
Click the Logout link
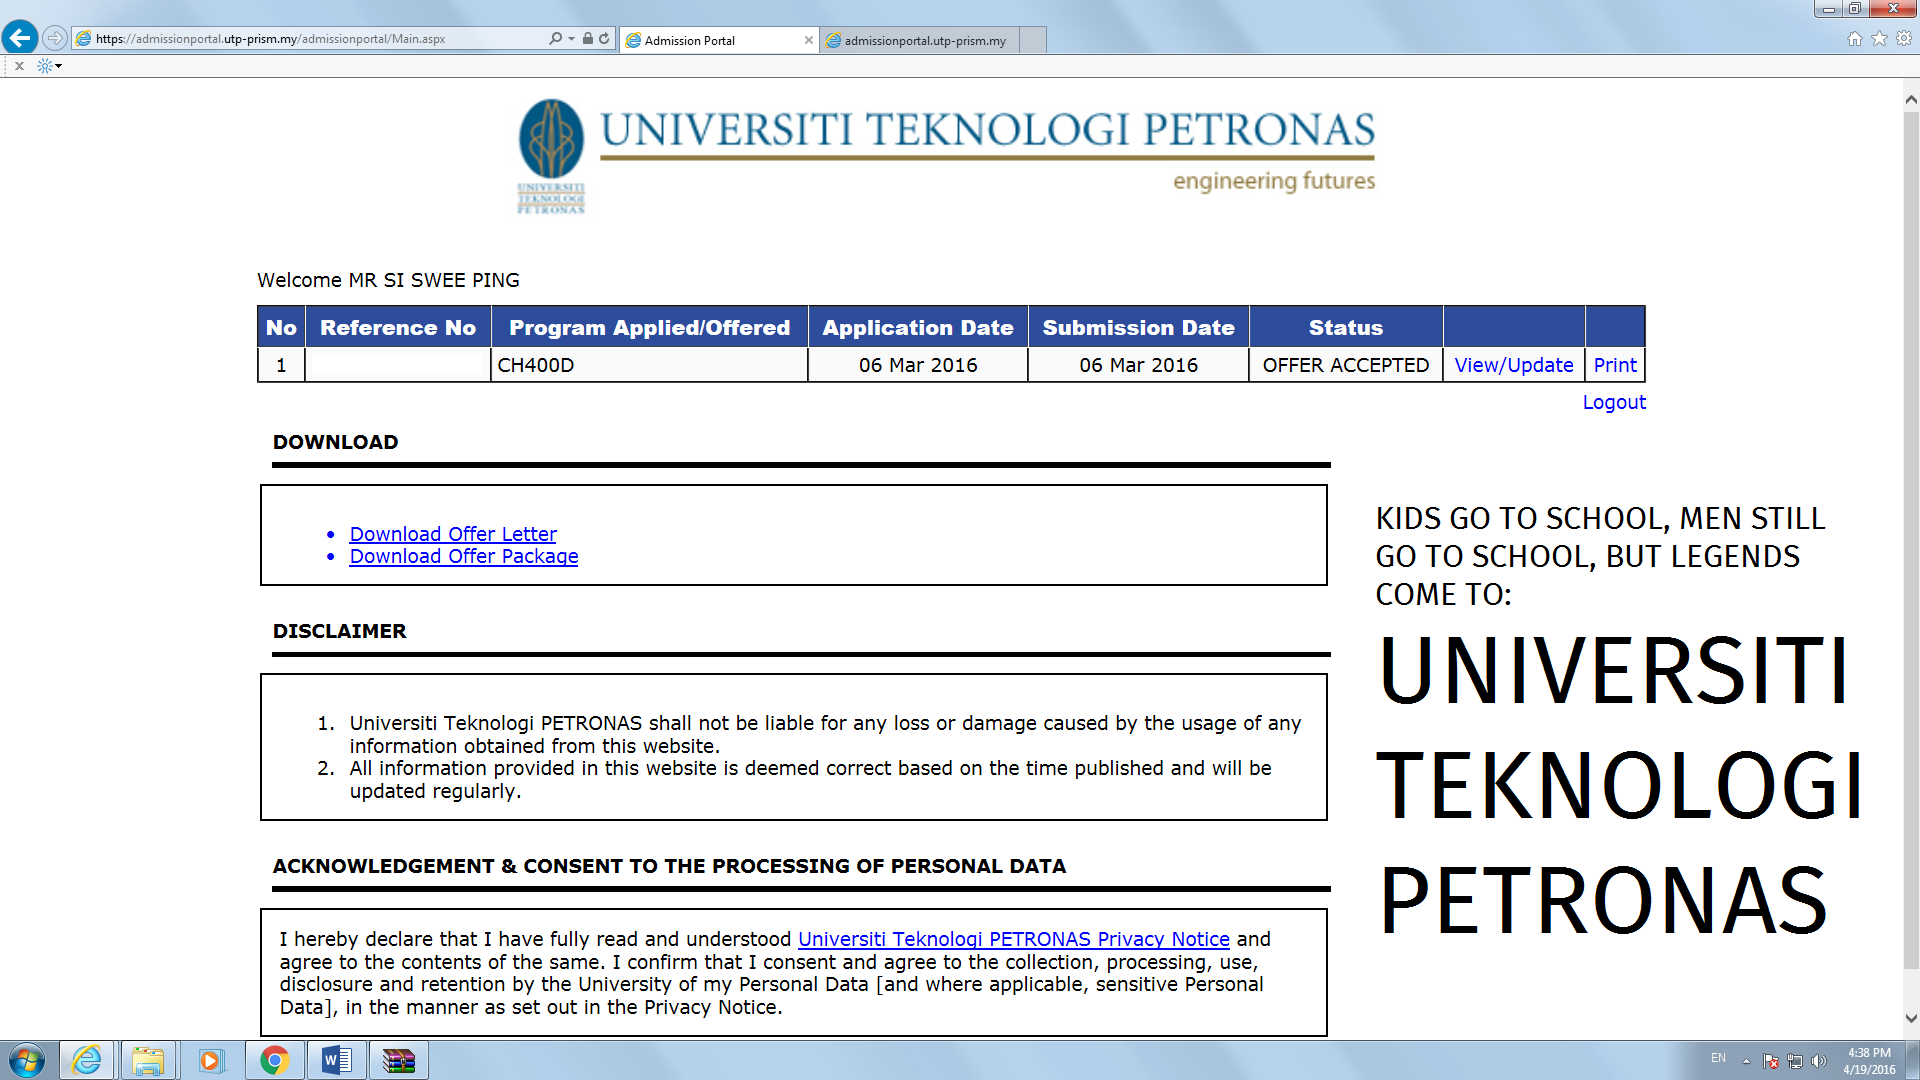coord(1614,402)
